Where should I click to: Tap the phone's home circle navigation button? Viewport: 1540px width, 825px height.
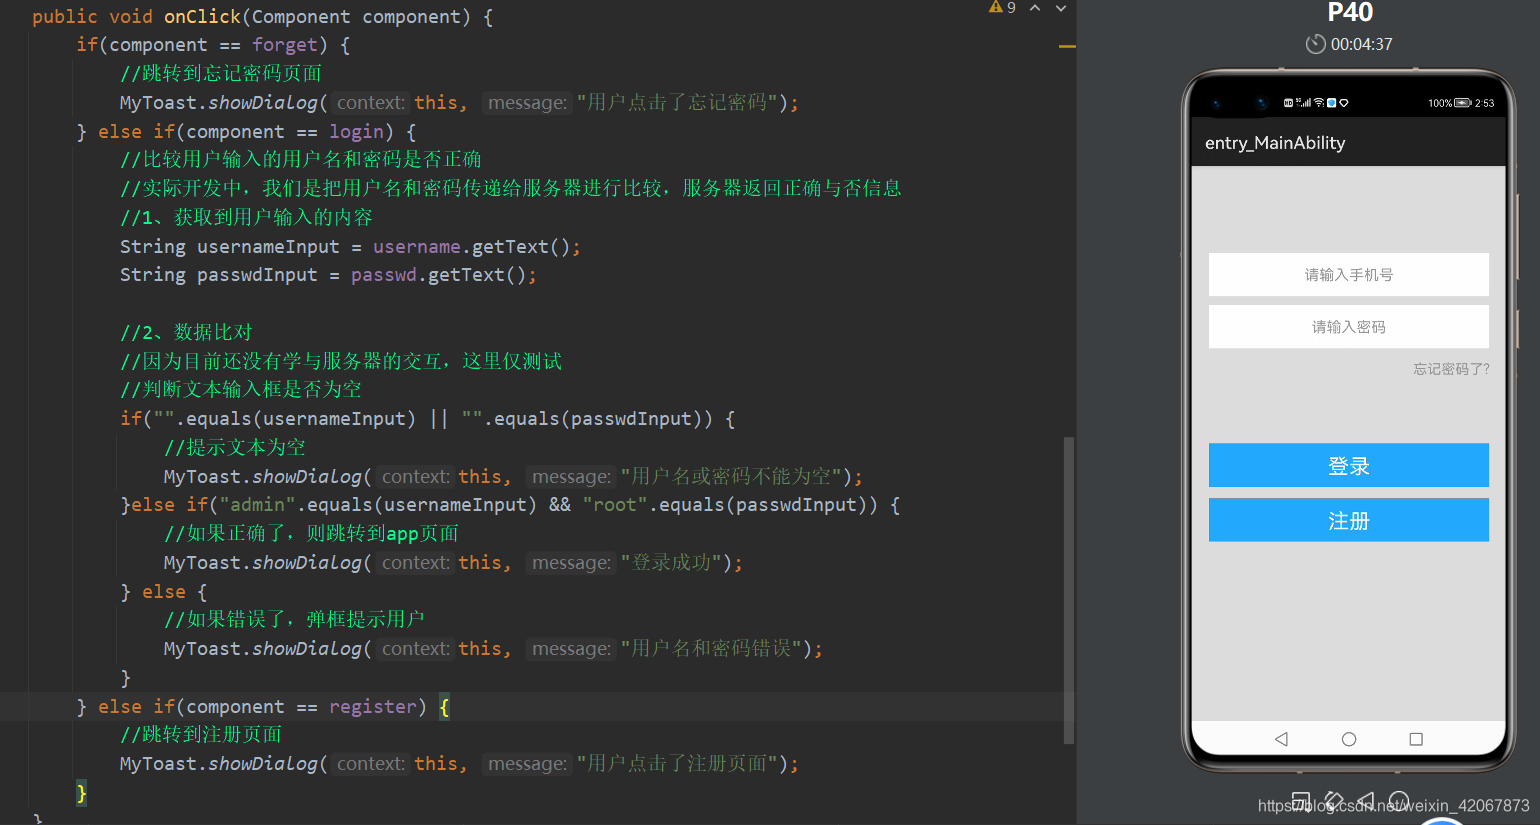pos(1349,739)
